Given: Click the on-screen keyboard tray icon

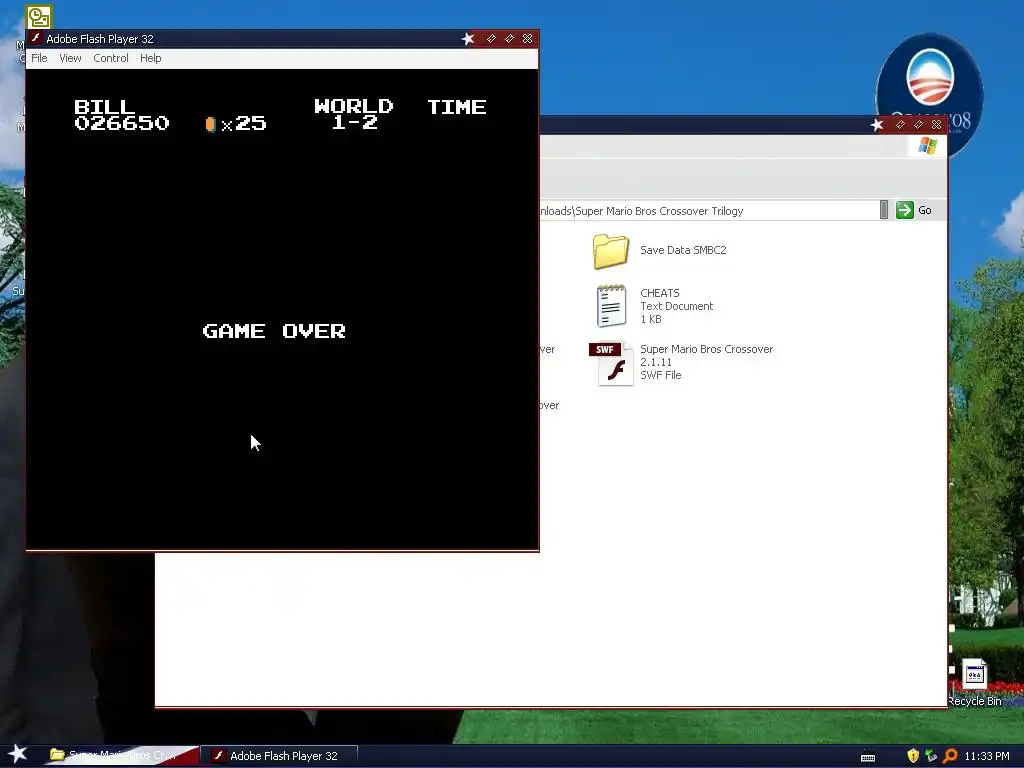Looking at the screenshot, I should coord(868,757).
